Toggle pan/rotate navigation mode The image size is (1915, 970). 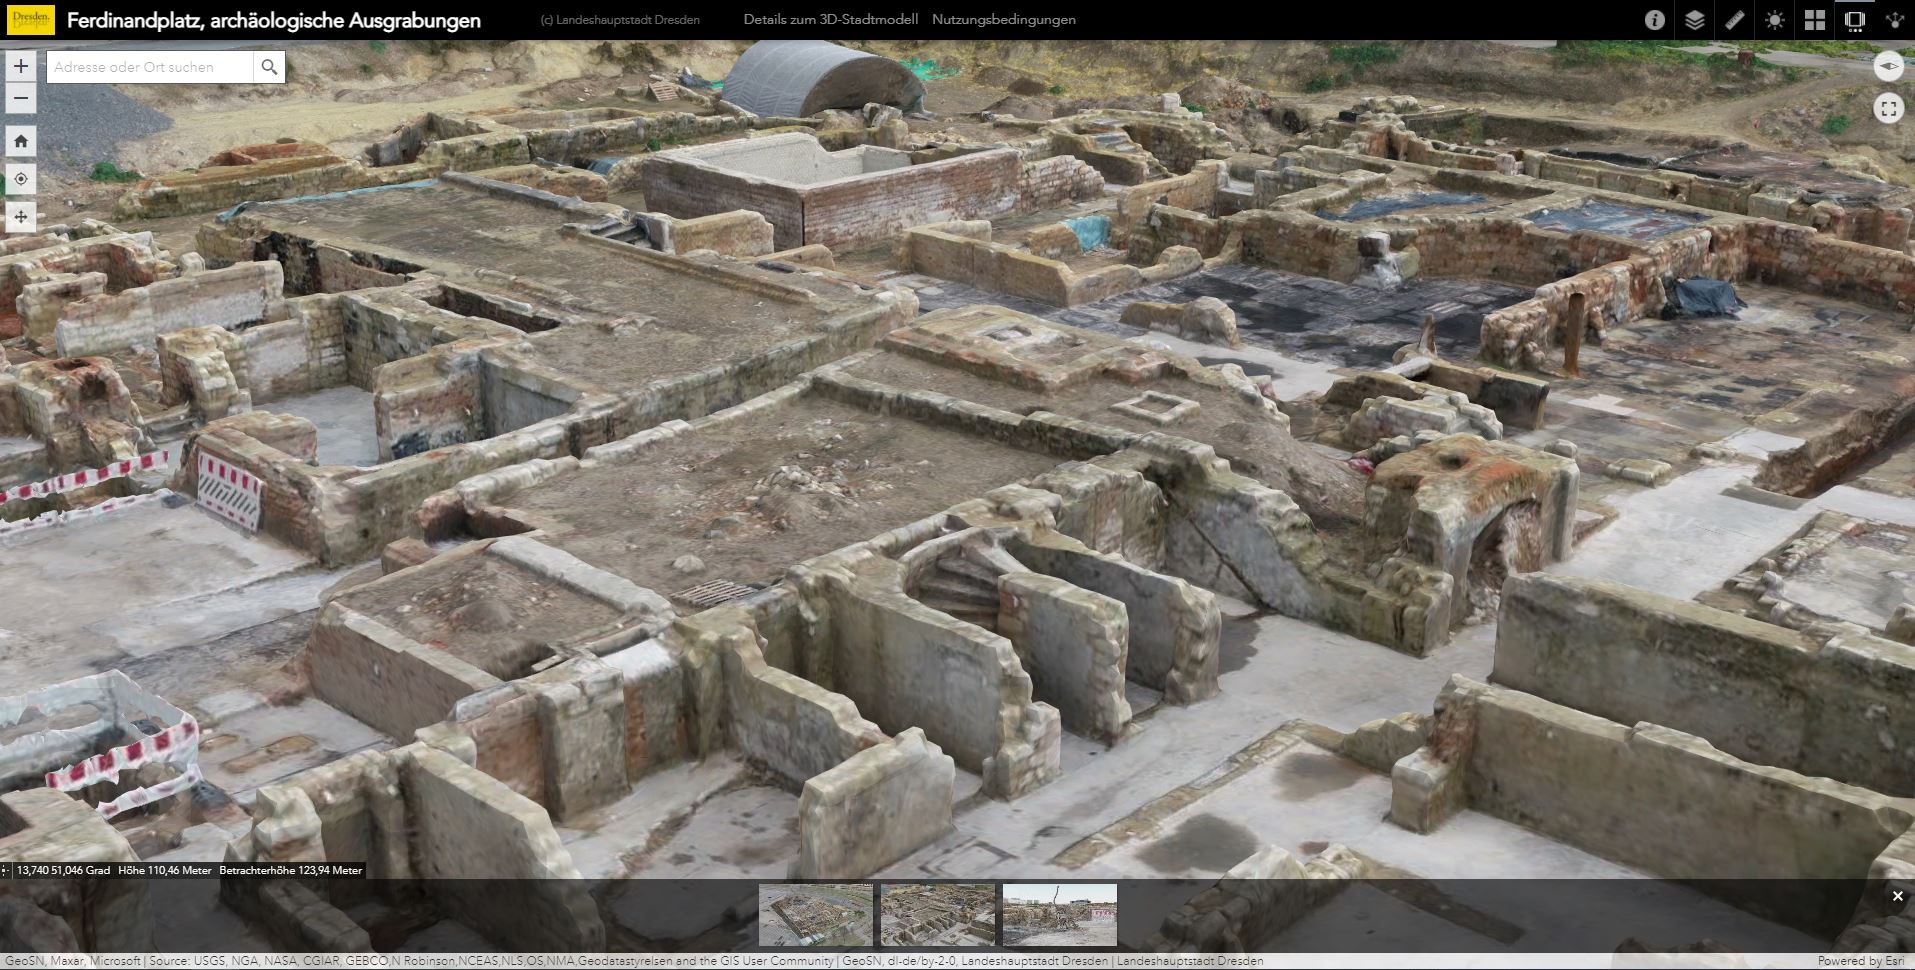coord(21,217)
